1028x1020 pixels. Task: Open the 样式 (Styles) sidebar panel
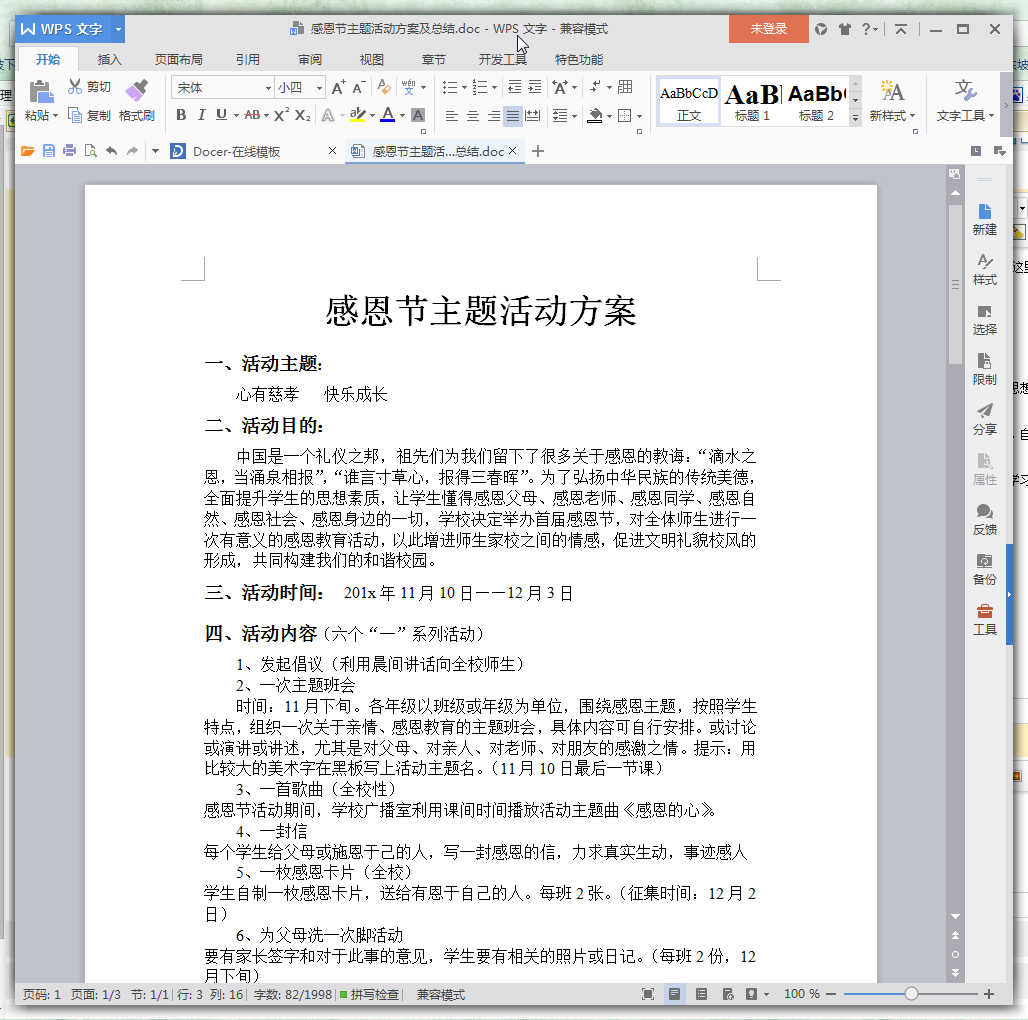coord(985,269)
